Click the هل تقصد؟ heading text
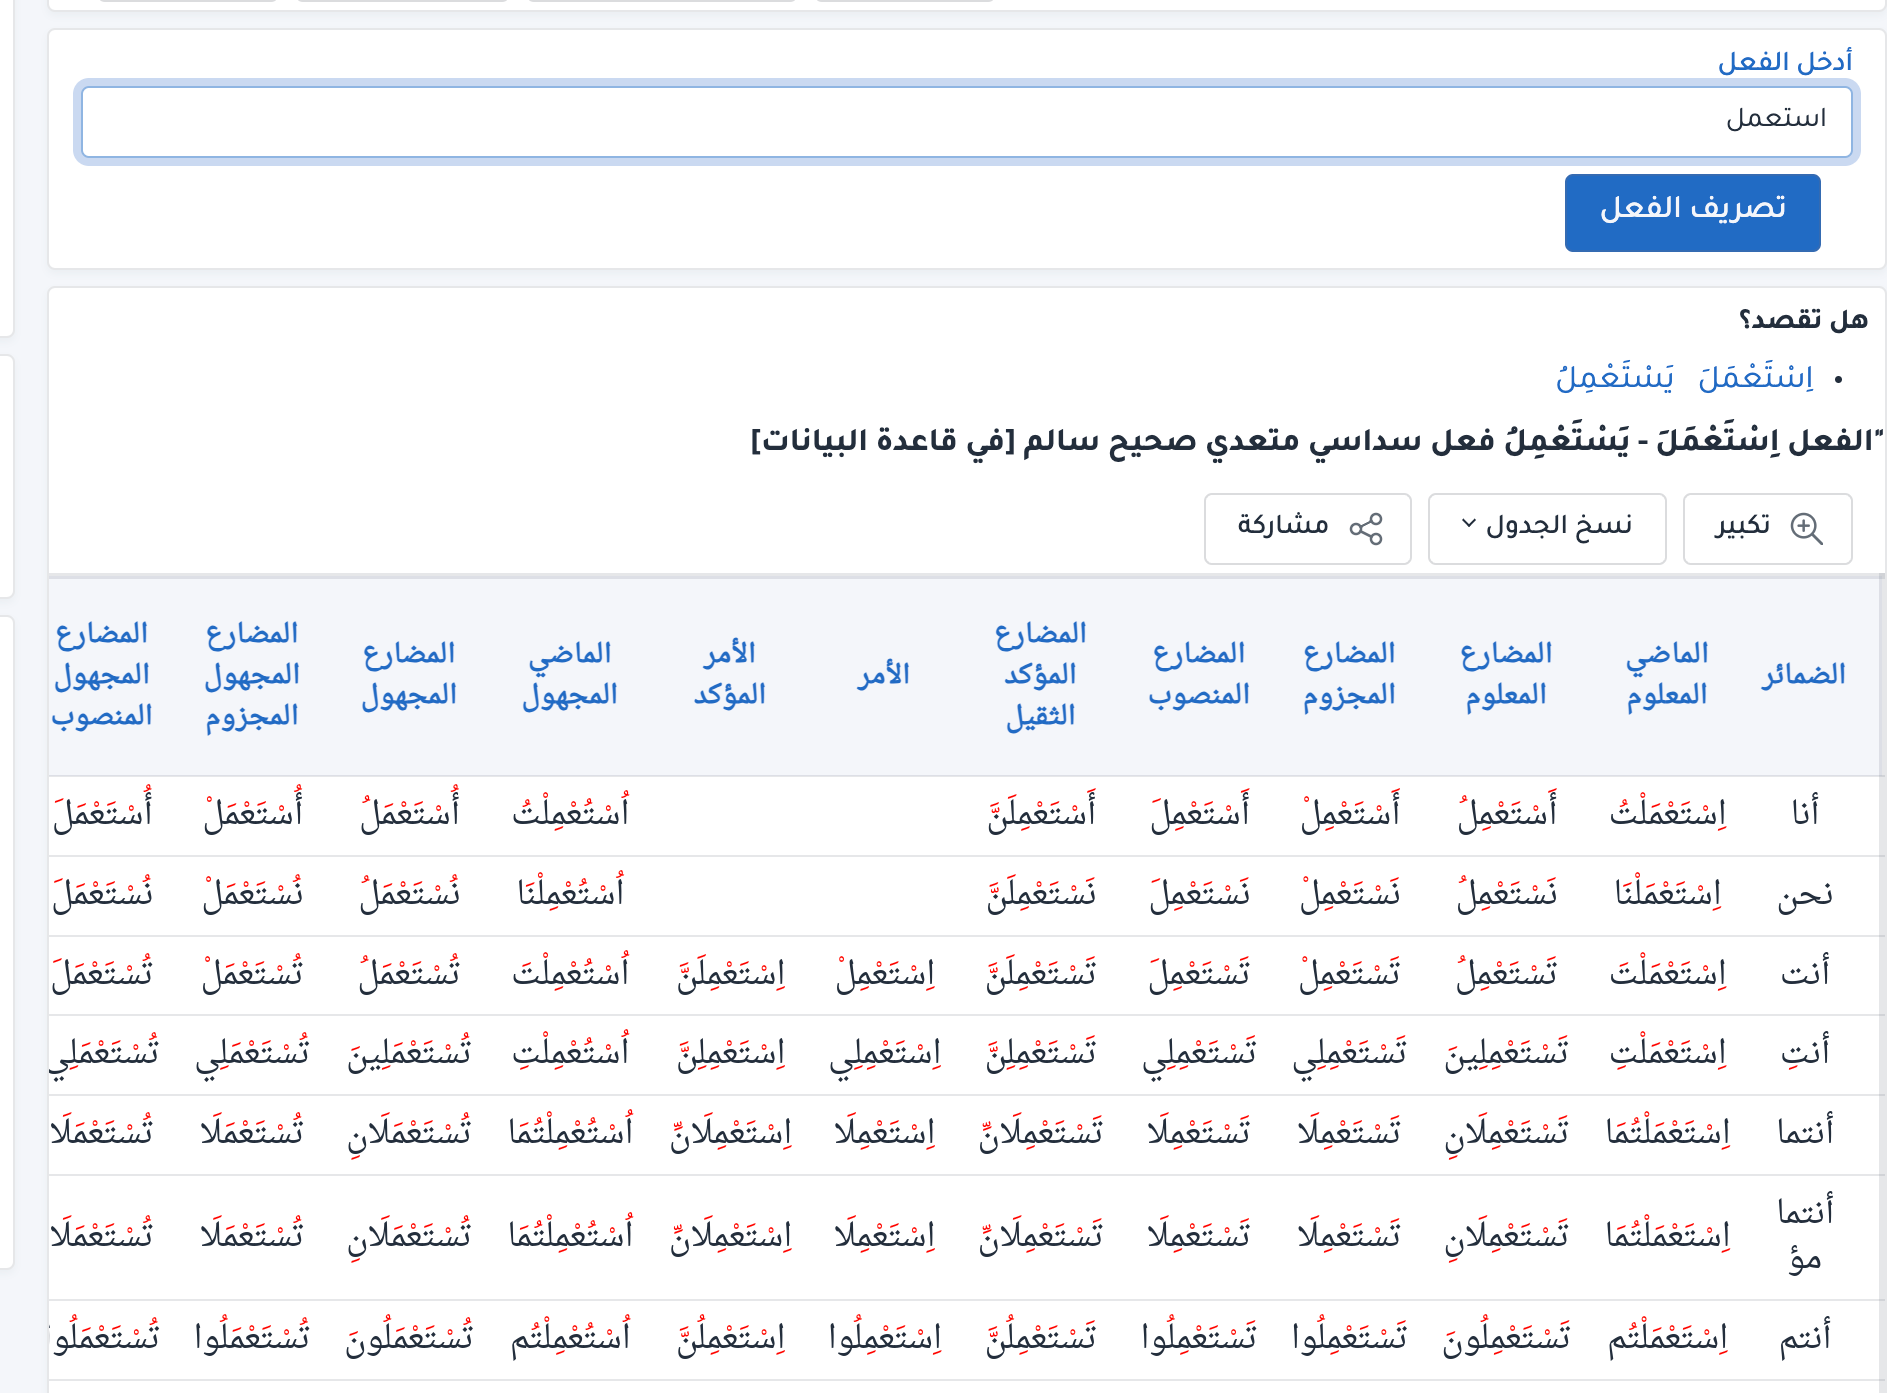This screenshot has height=1393, width=1887. point(1803,319)
